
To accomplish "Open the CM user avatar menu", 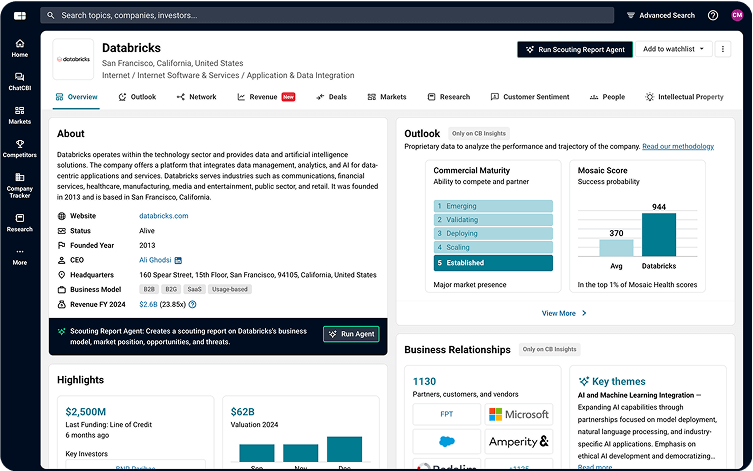I will tap(737, 16).
